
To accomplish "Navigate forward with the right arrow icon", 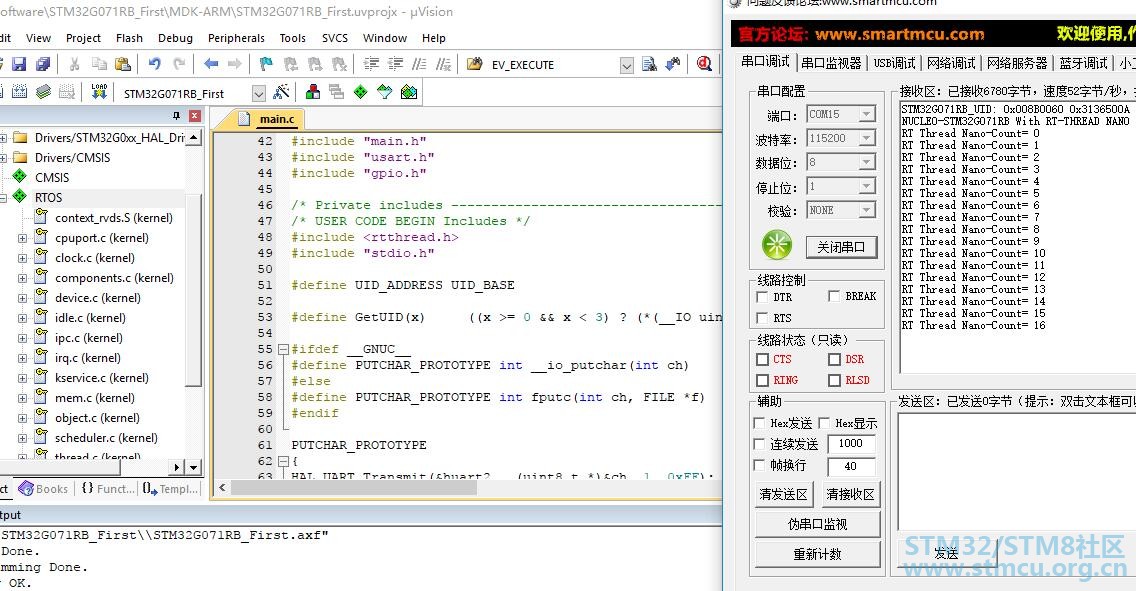I will tap(235, 64).
